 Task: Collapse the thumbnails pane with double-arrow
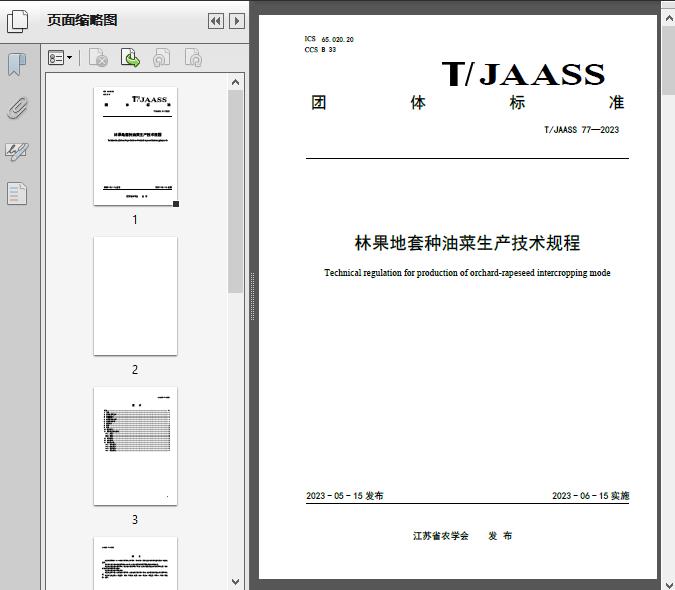tap(216, 21)
